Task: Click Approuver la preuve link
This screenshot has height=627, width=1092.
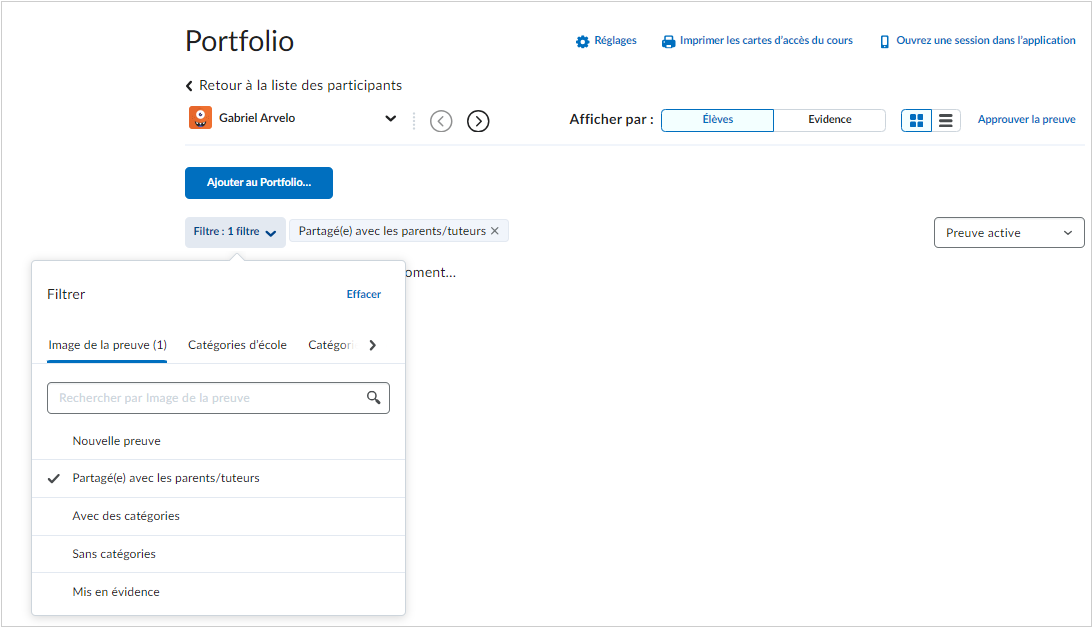Action: point(1026,119)
